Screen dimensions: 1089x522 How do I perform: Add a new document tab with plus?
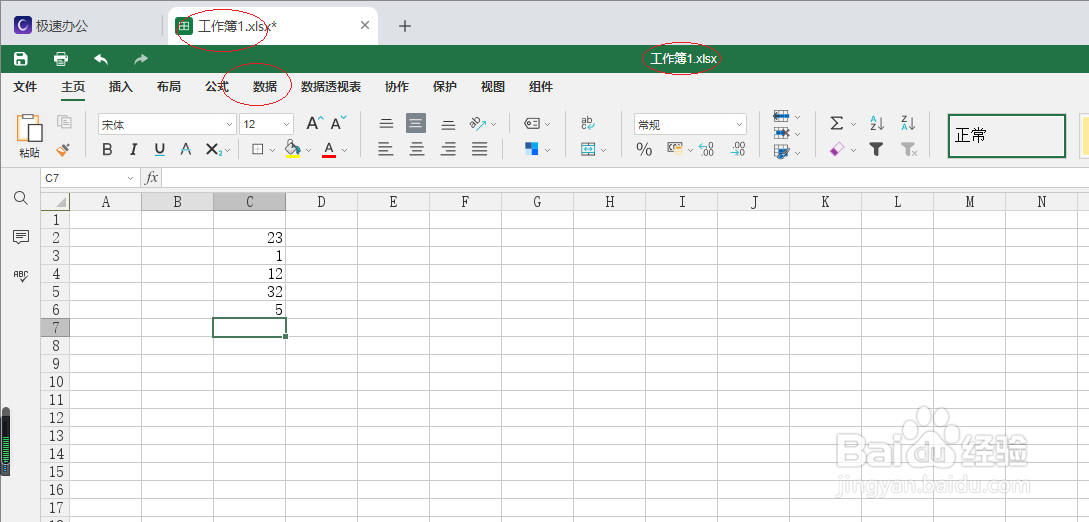(x=405, y=26)
